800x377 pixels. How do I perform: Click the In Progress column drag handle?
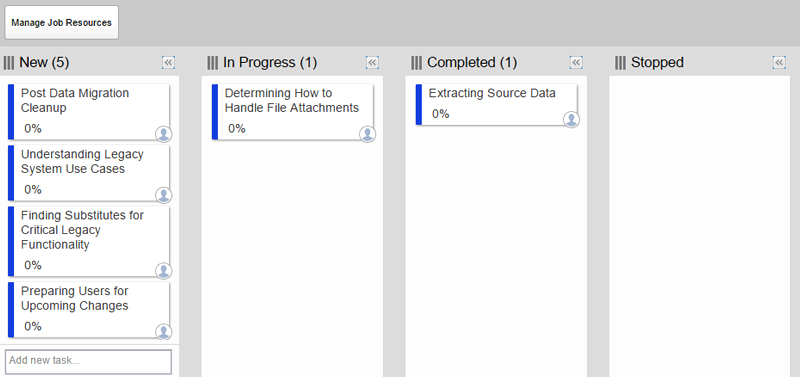(x=213, y=63)
